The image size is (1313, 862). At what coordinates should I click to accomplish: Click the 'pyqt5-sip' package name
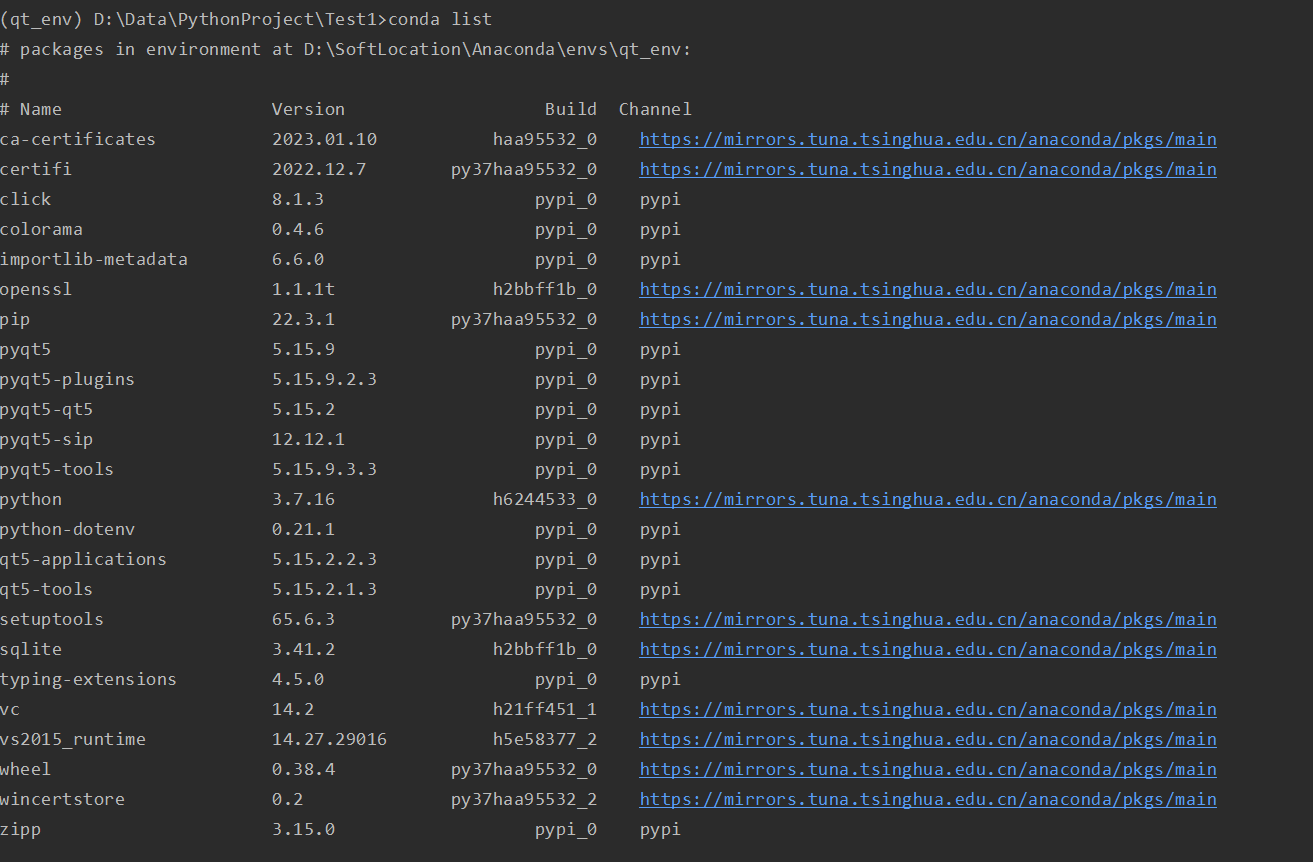pyautogui.click(x=47, y=439)
